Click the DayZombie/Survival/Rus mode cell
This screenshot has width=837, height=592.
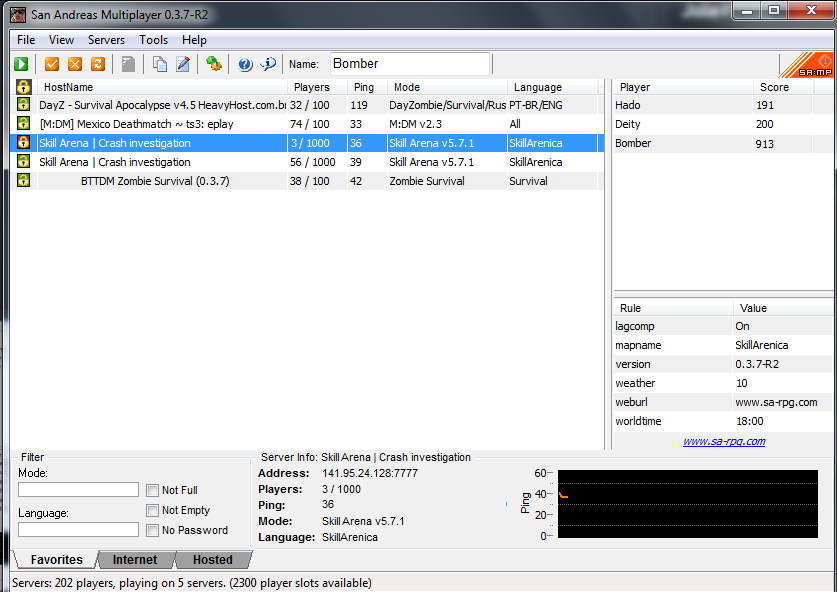coord(447,105)
